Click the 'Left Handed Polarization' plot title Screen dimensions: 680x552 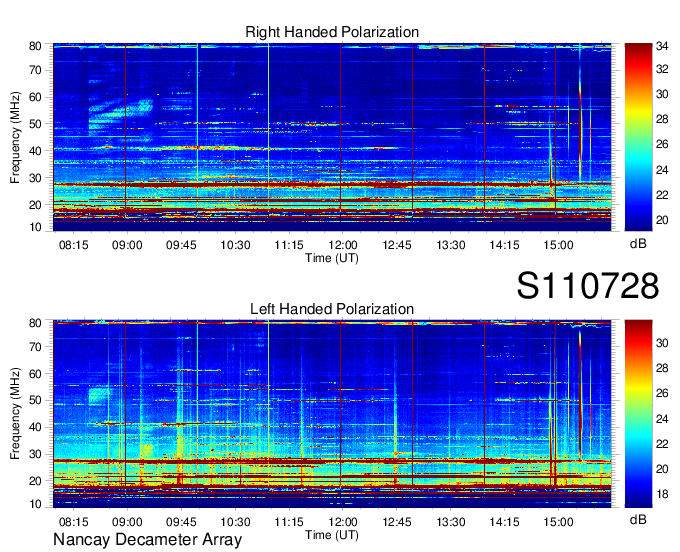(332, 309)
